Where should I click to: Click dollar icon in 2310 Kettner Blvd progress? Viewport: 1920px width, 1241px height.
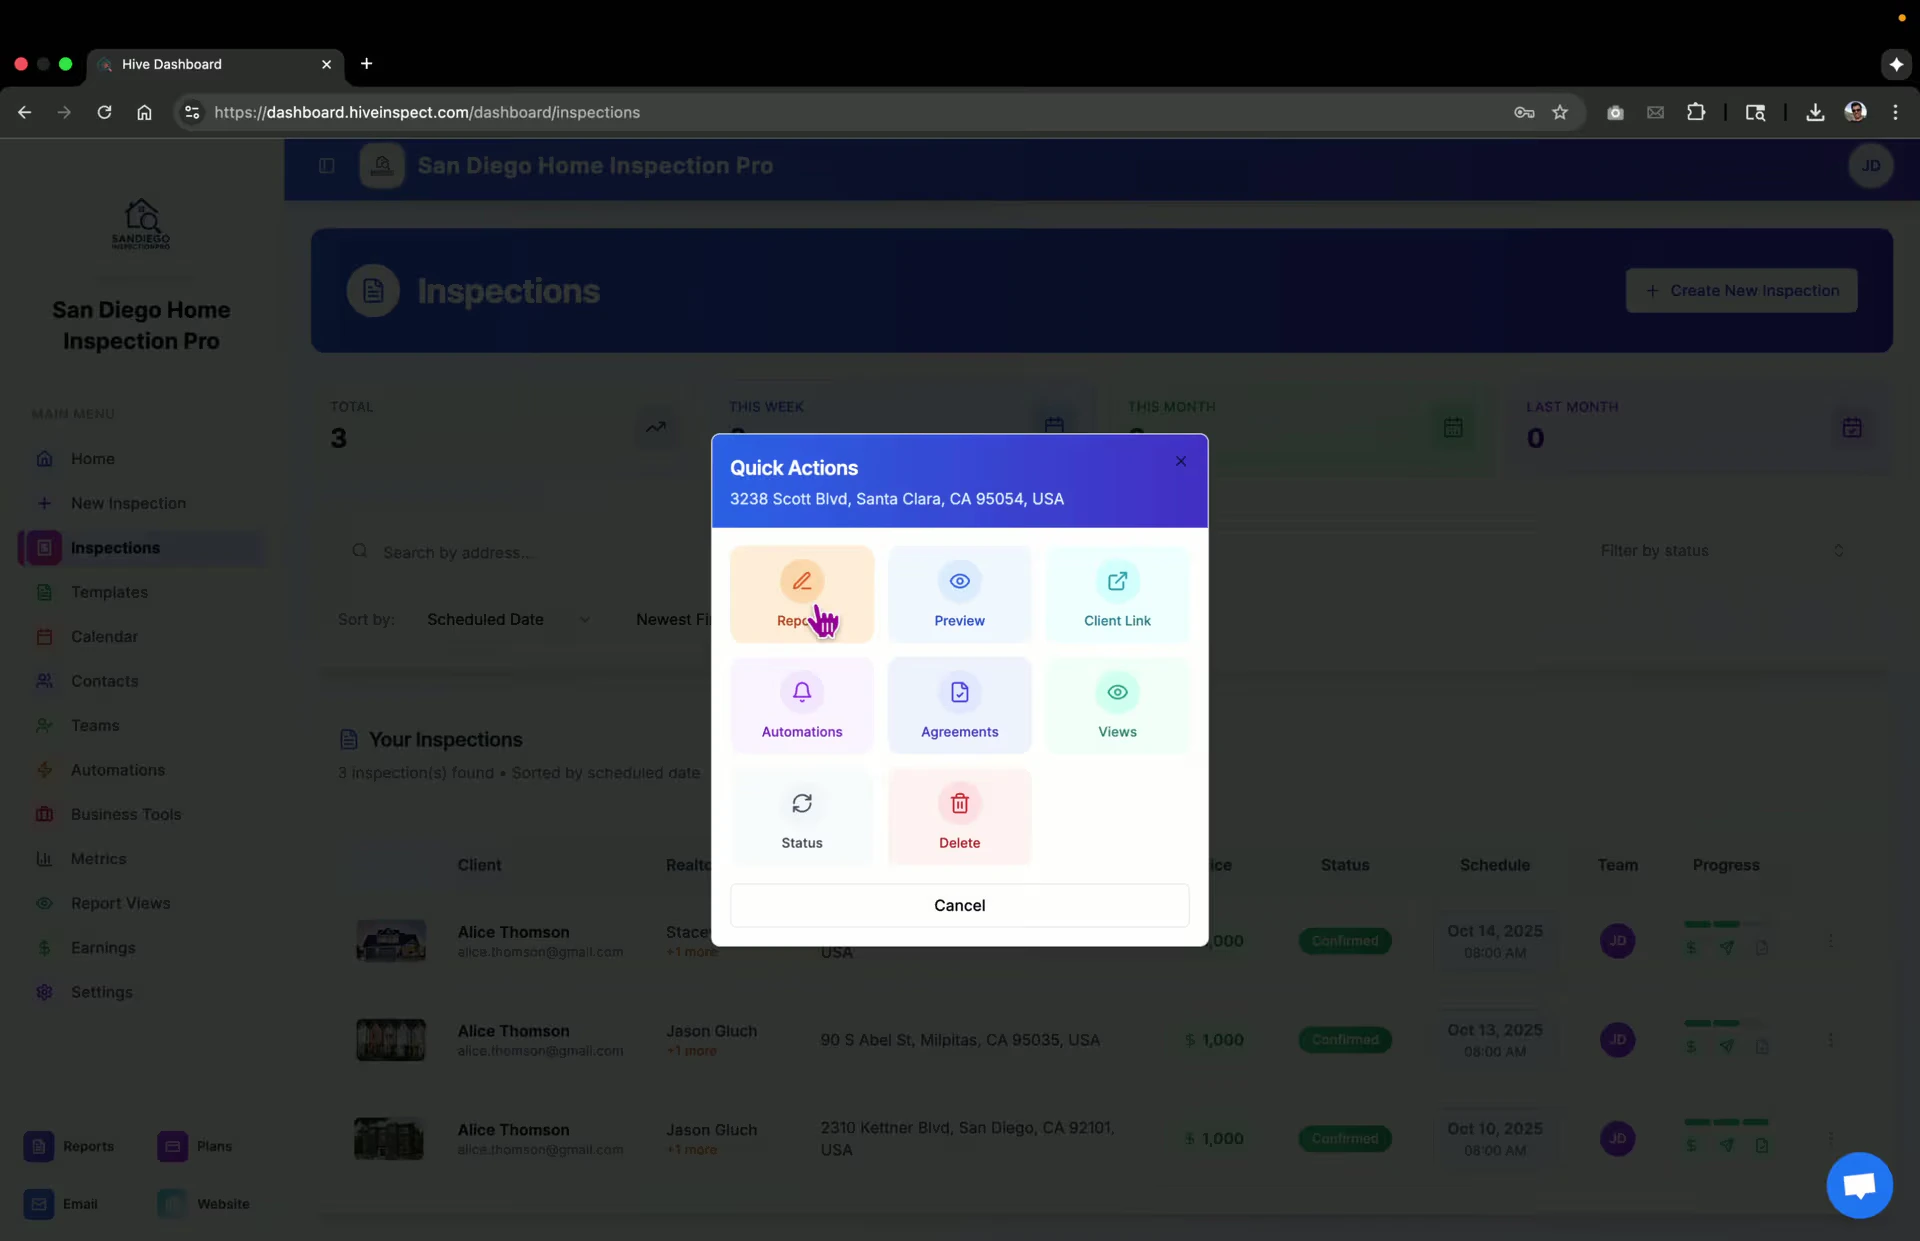click(x=1691, y=1146)
